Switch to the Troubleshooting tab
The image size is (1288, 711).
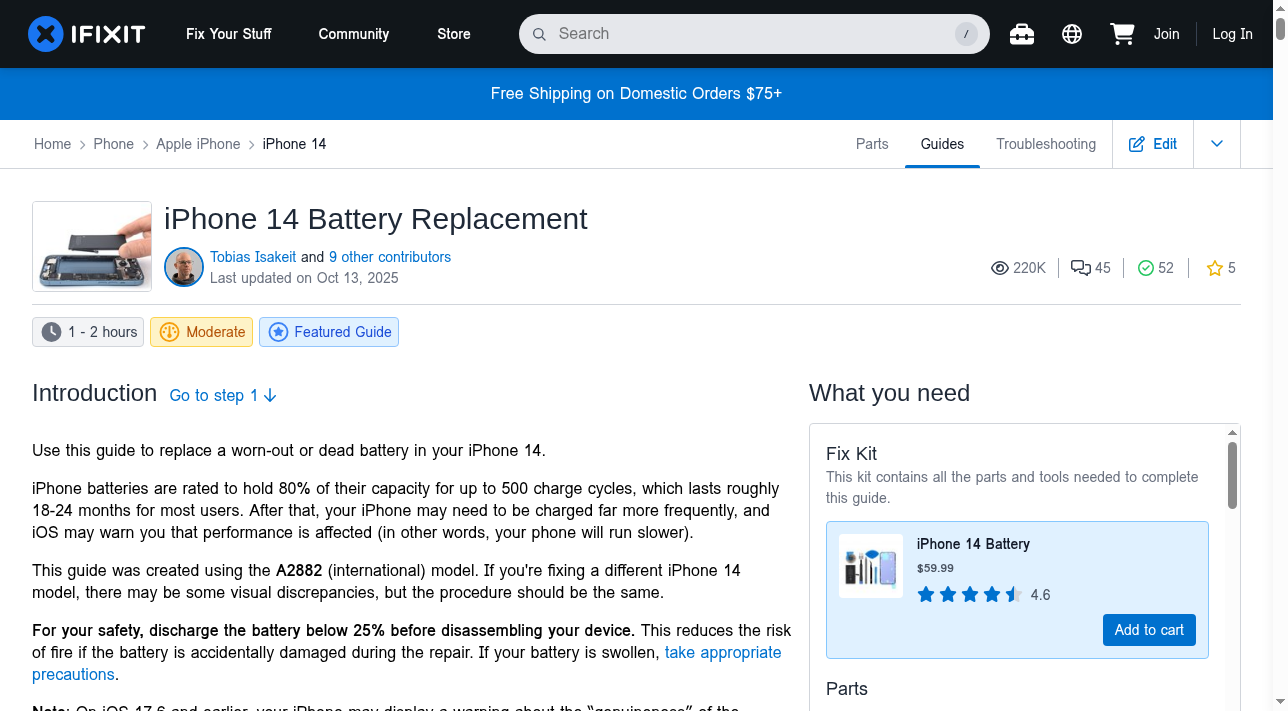click(1046, 144)
